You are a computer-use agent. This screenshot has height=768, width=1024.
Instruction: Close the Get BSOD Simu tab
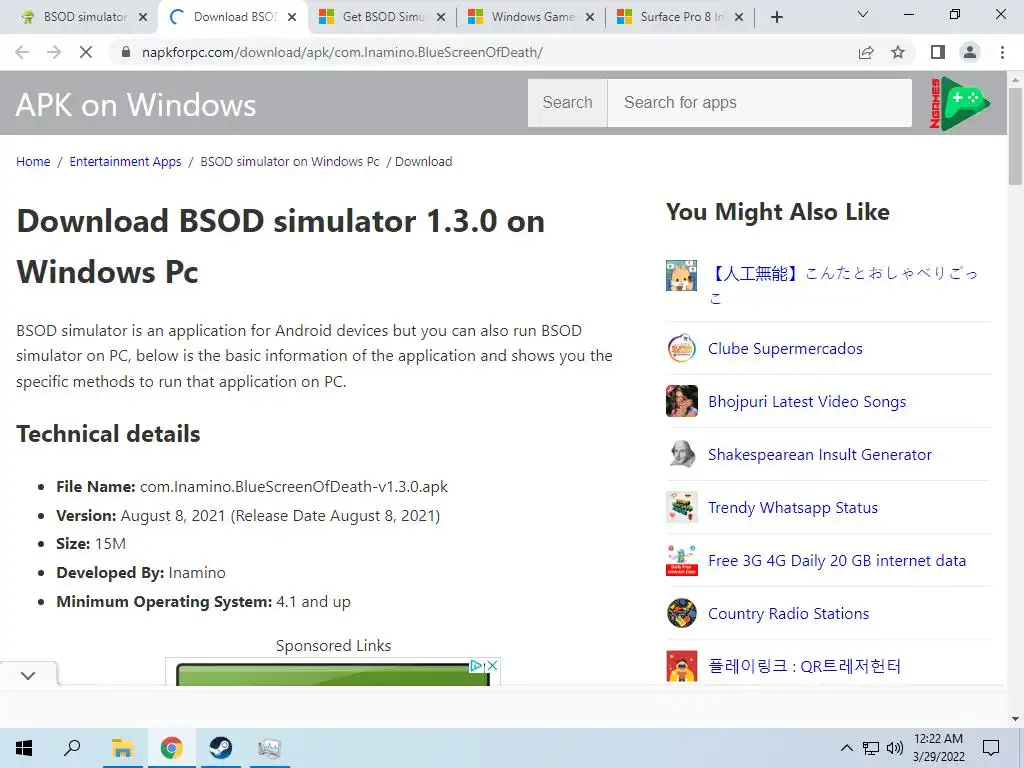[441, 17]
